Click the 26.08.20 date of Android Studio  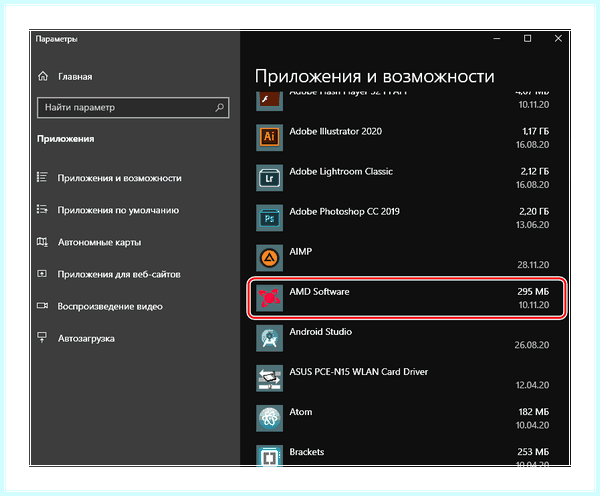tap(532, 345)
